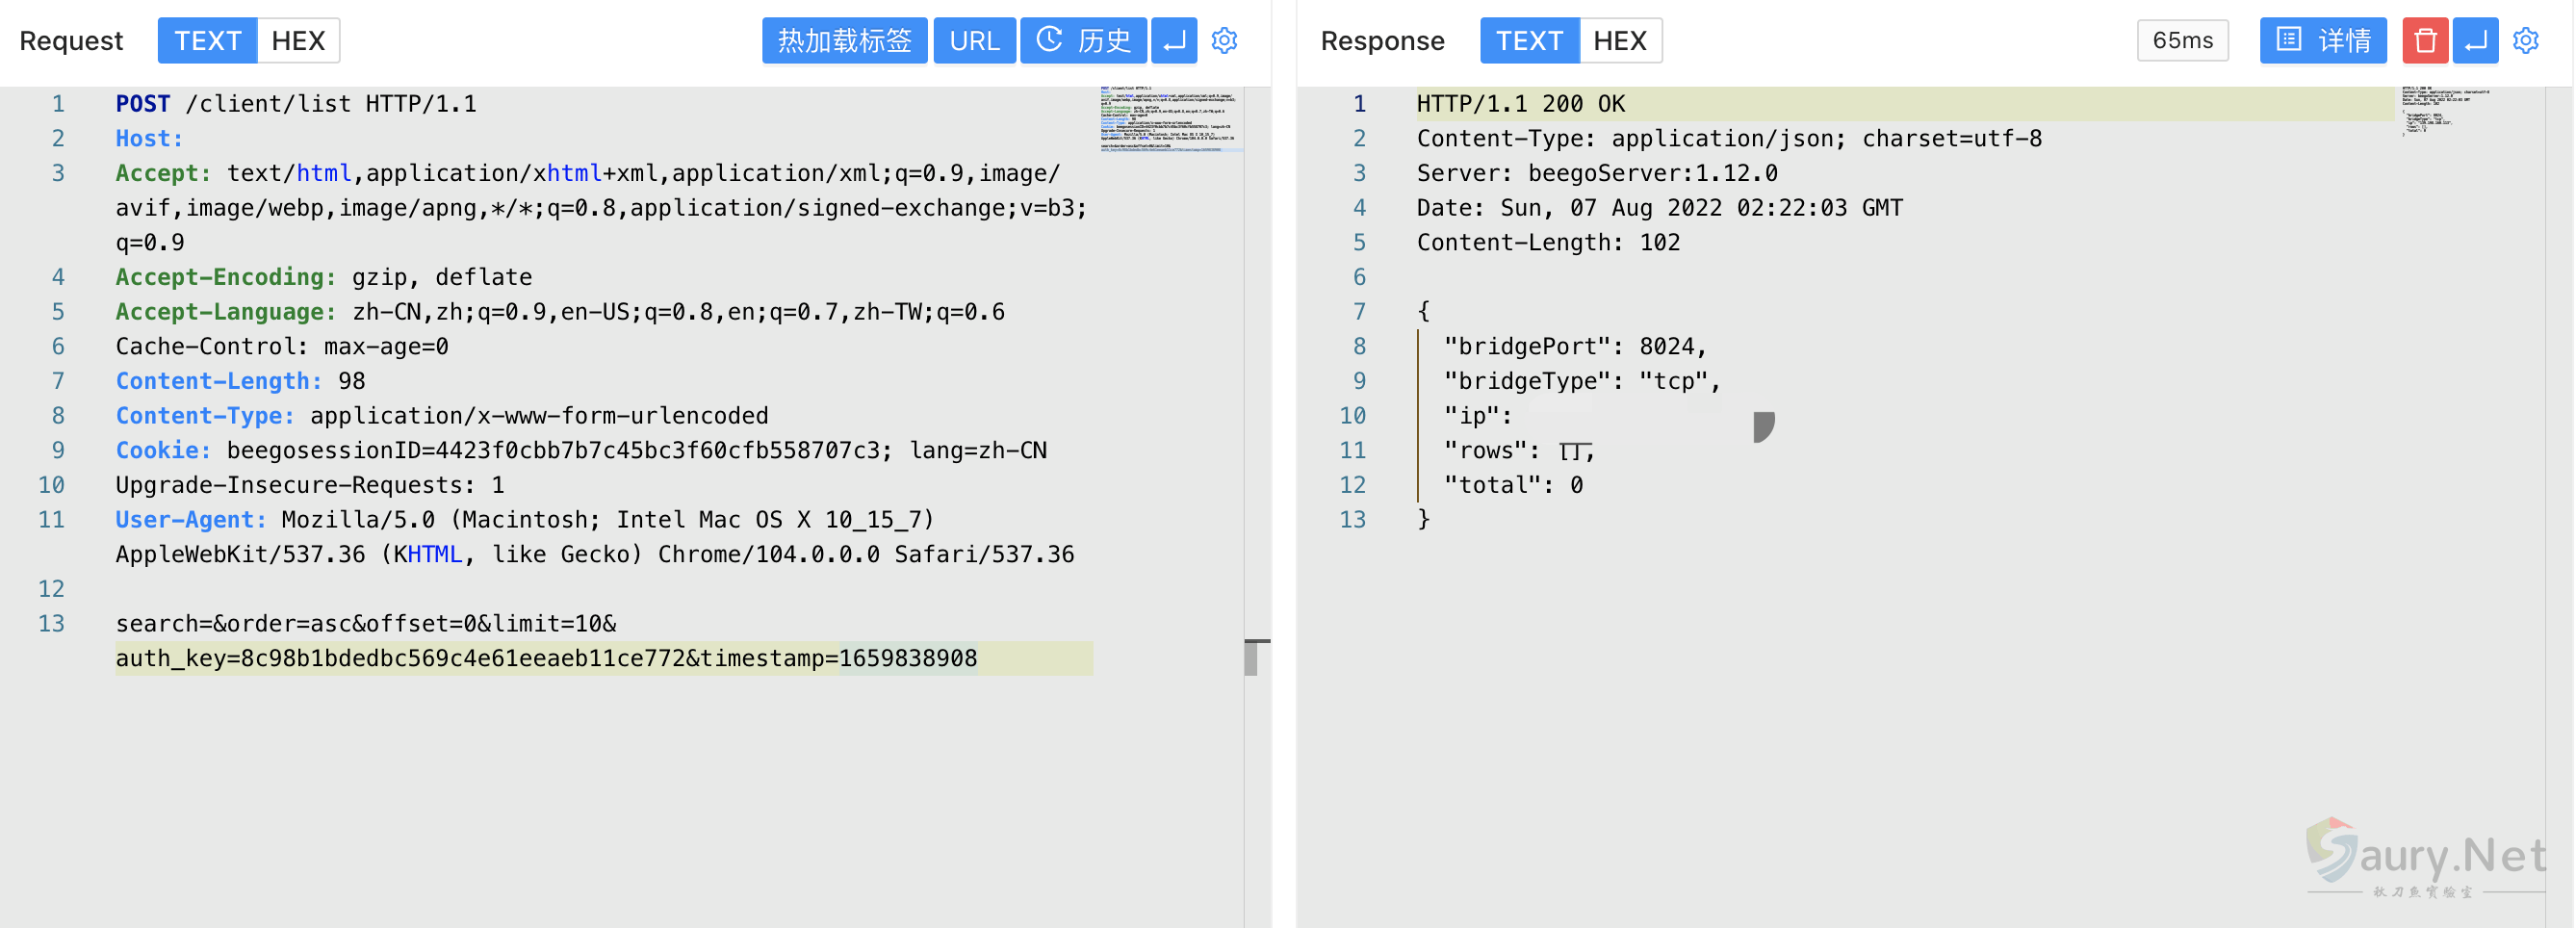
Task: Click the 热加载标签 button
Action: click(844, 41)
